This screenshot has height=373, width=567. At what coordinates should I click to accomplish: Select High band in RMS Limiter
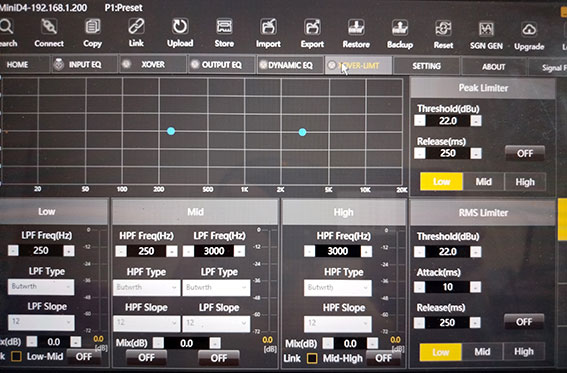524,352
